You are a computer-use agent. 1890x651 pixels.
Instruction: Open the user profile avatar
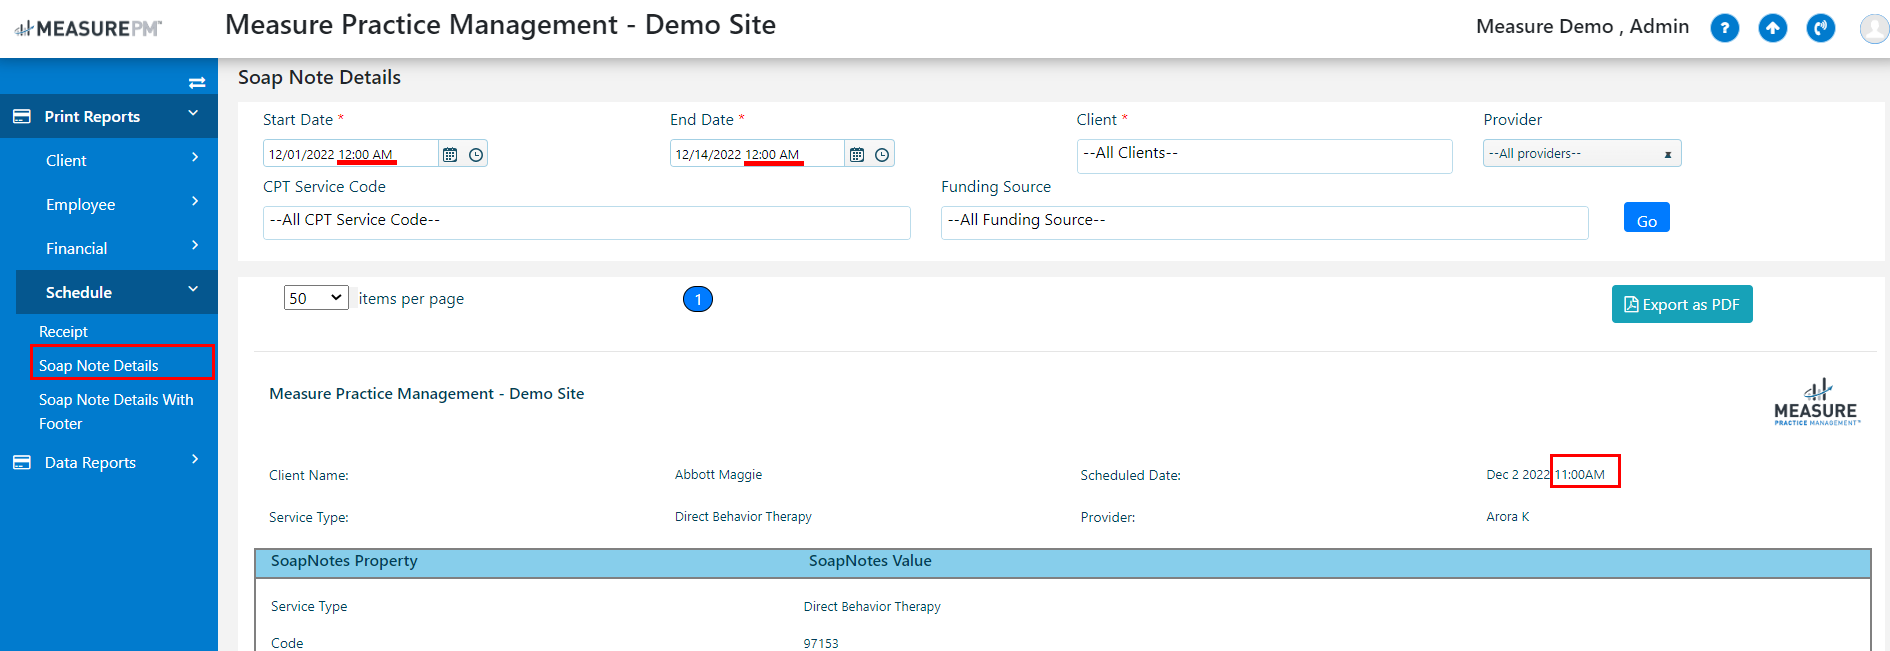coord(1874,28)
